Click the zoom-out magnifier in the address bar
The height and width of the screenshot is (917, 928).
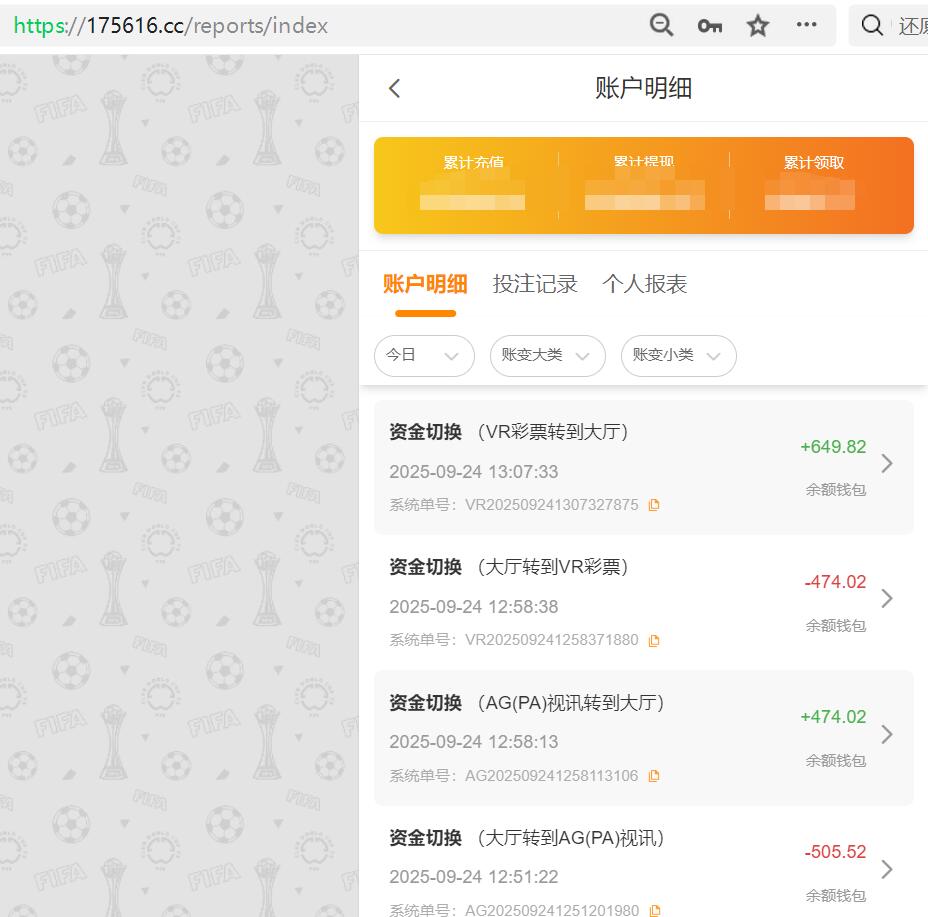[x=661, y=26]
